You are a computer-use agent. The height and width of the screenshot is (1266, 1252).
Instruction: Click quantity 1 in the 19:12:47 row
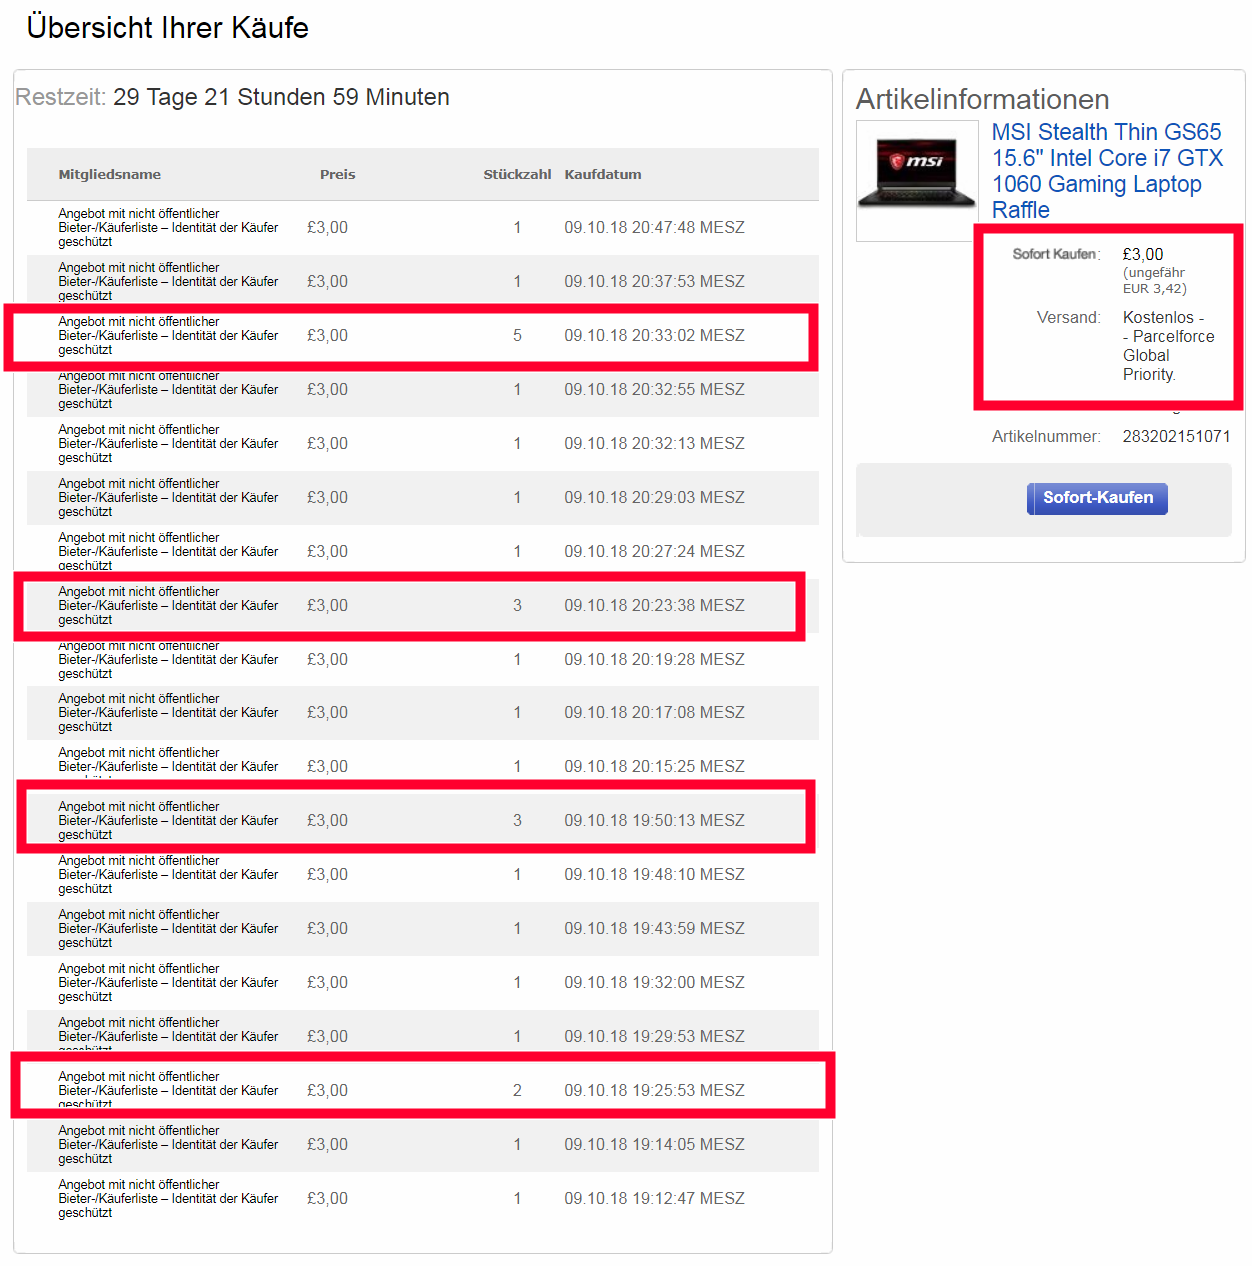coord(517,1198)
